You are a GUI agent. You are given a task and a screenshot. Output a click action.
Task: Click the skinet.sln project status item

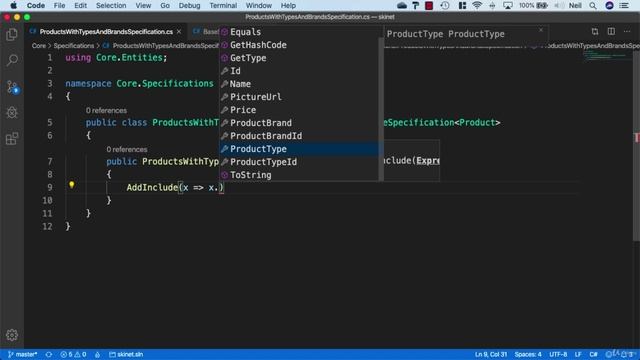[126, 354]
